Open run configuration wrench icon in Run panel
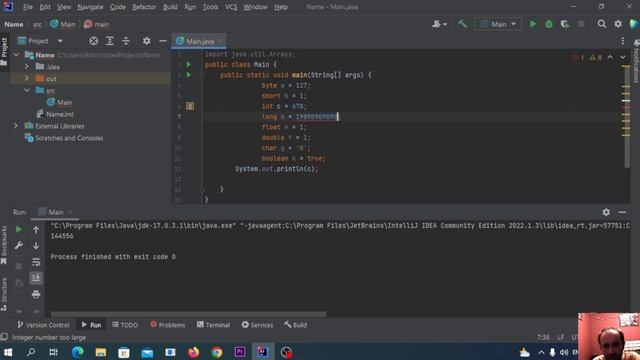The width and height of the screenshot is (640, 360). [x=19, y=246]
